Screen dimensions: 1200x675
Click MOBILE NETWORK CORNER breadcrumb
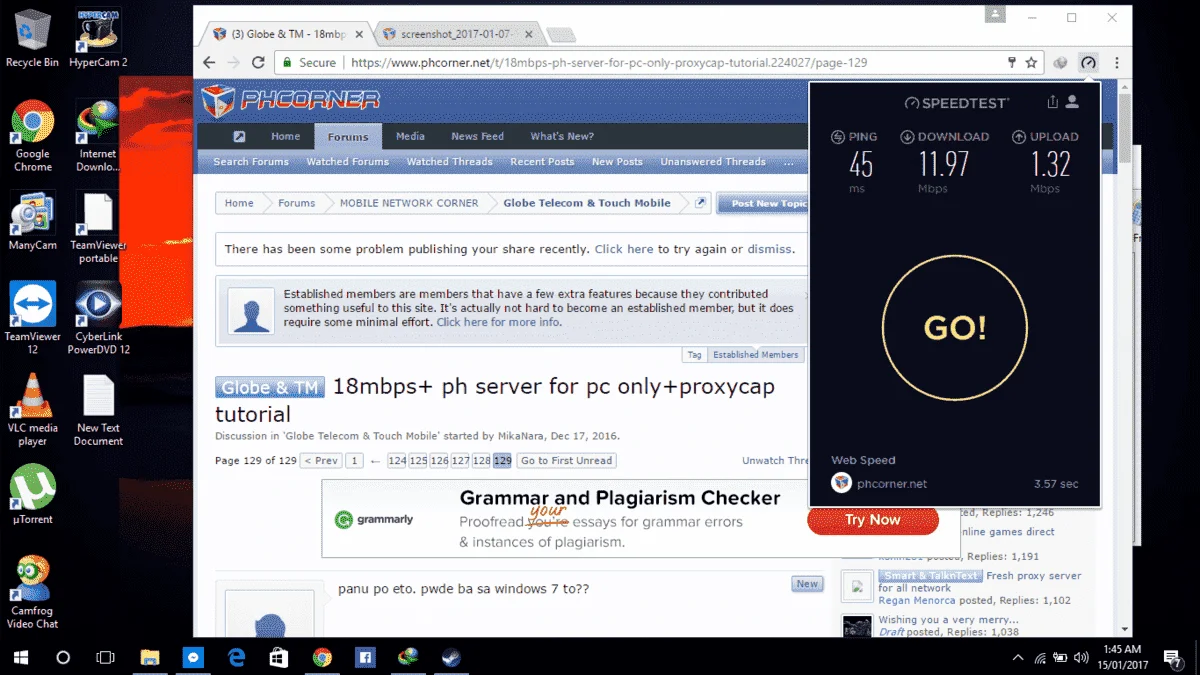[x=409, y=203]
